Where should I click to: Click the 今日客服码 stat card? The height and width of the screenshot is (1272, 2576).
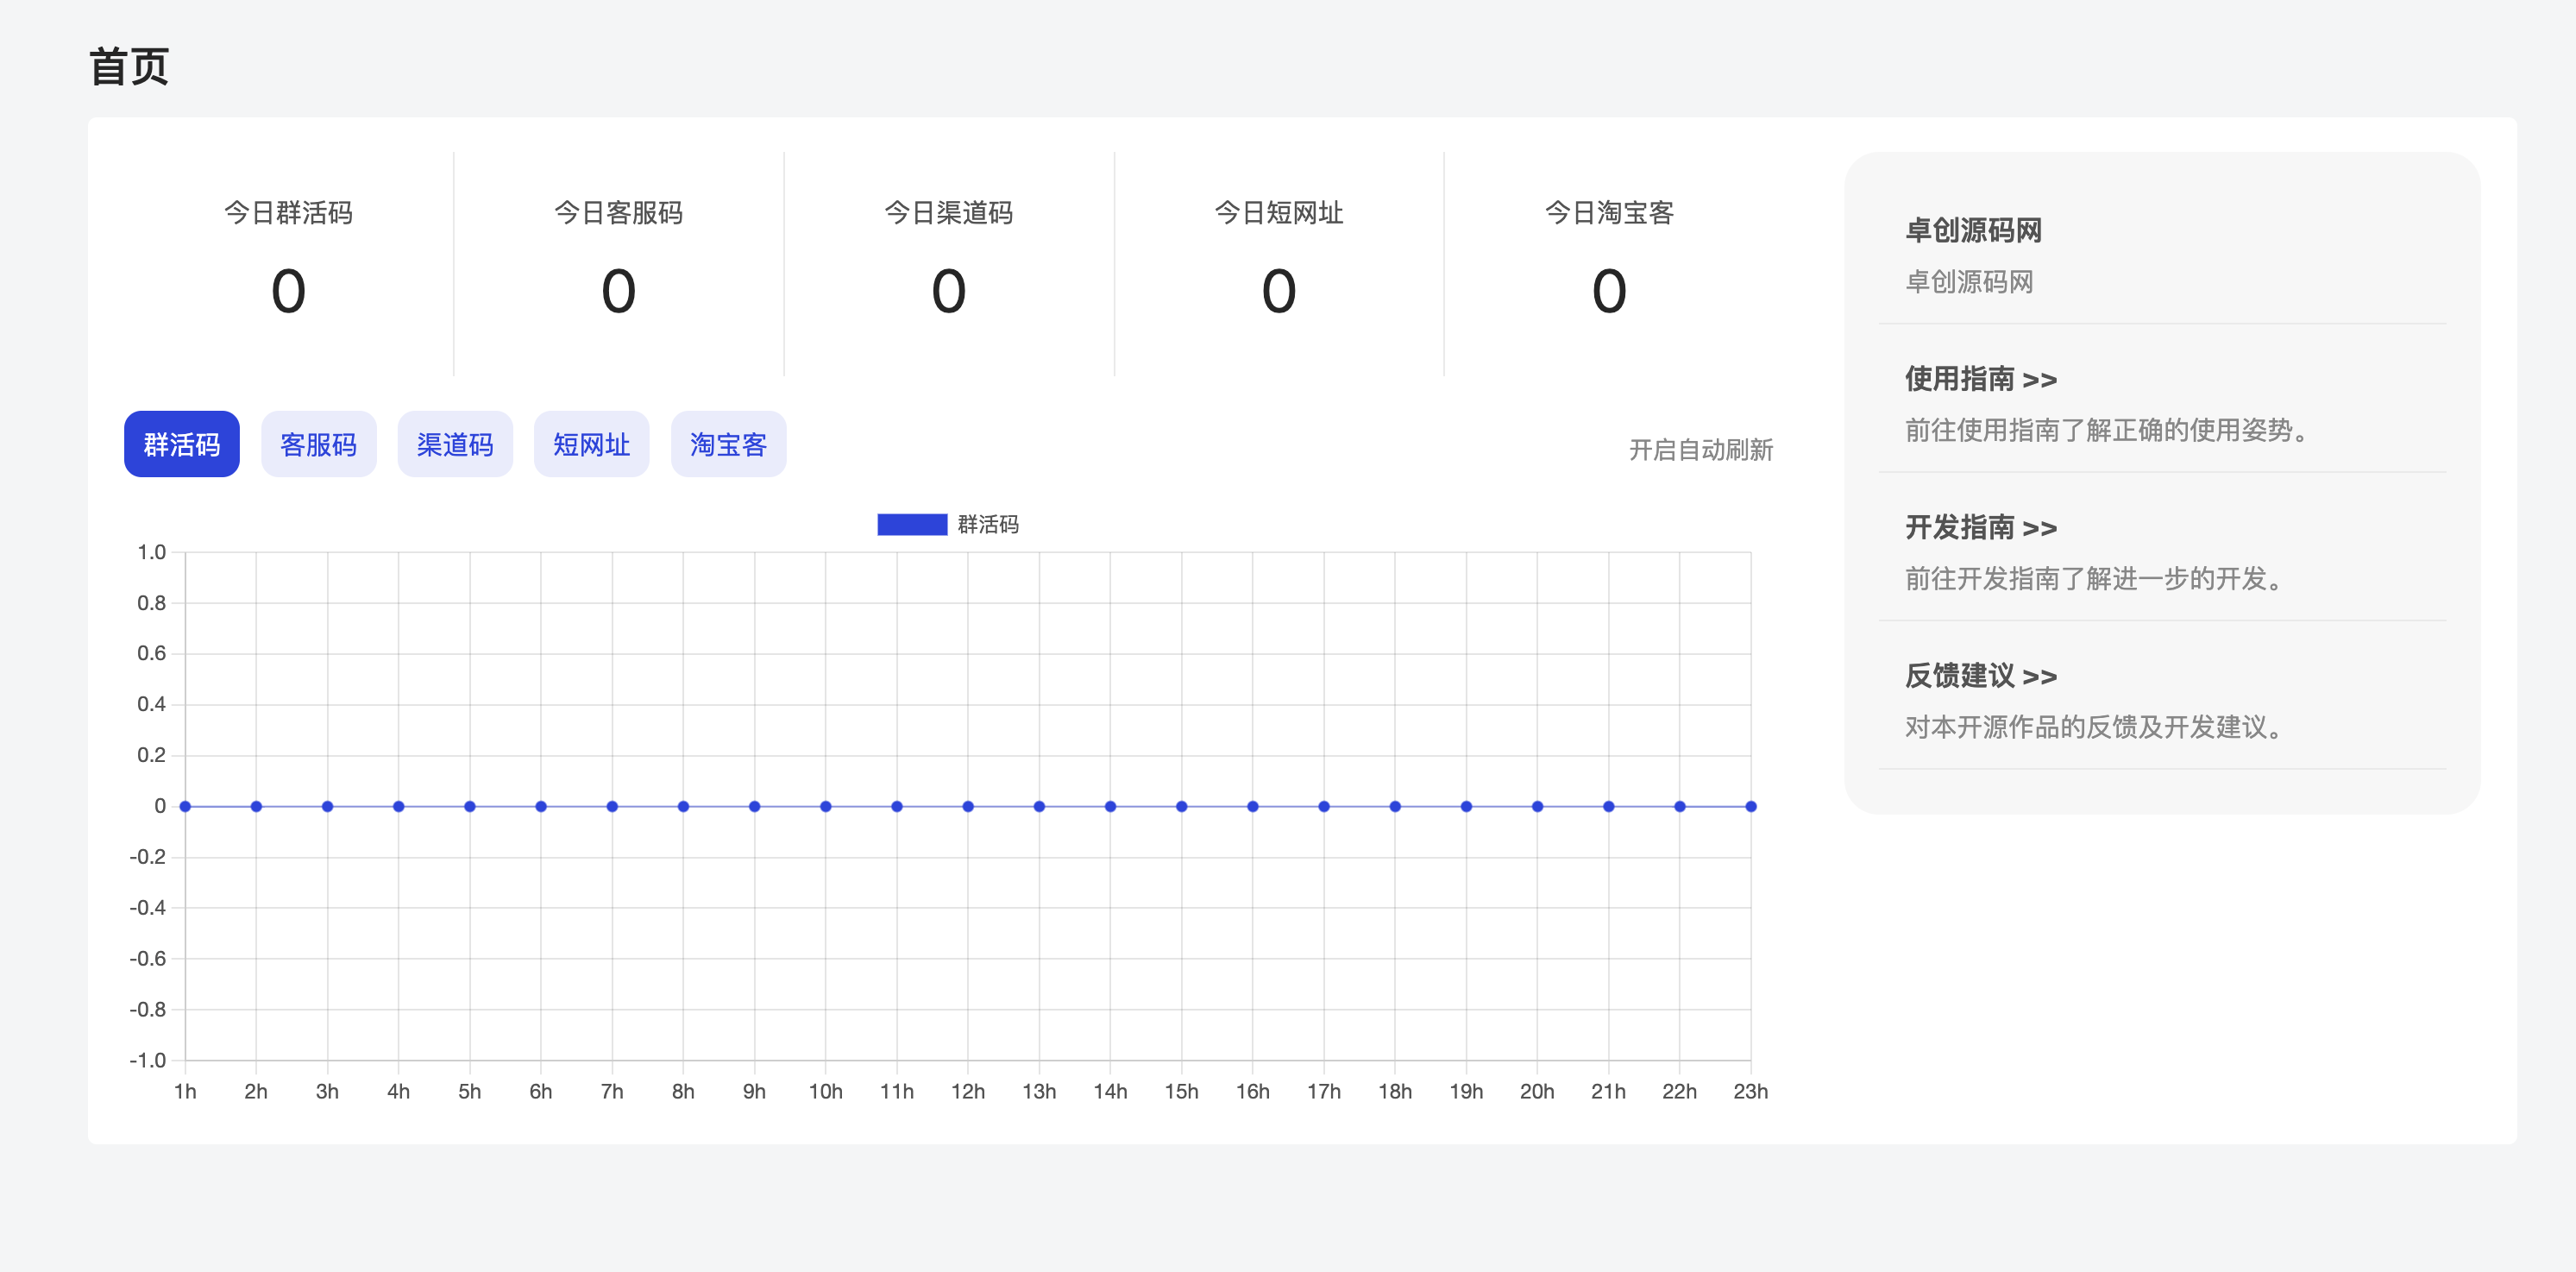(x=618, y=264)
